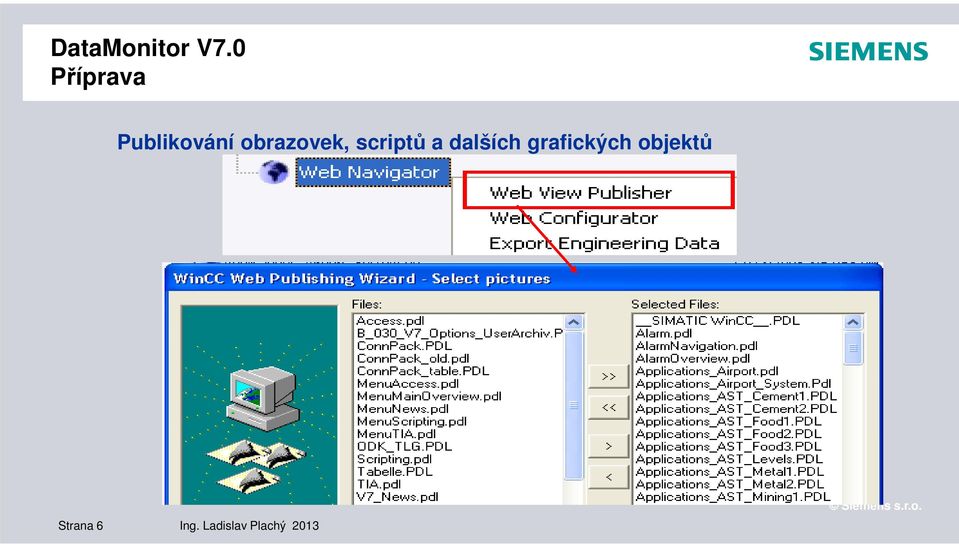Select Applications_AST_Levels.PDL entry
This screenshot has width=959, height=545.
[x=729, y=459]
